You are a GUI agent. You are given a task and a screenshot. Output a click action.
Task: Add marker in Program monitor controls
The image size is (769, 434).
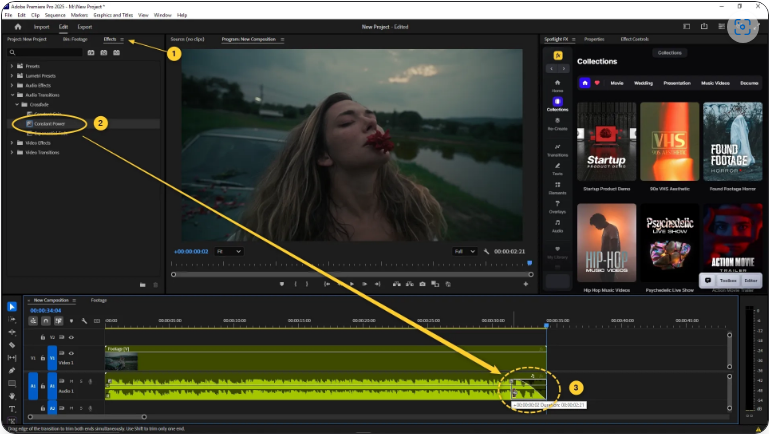(x=282, y=284)
